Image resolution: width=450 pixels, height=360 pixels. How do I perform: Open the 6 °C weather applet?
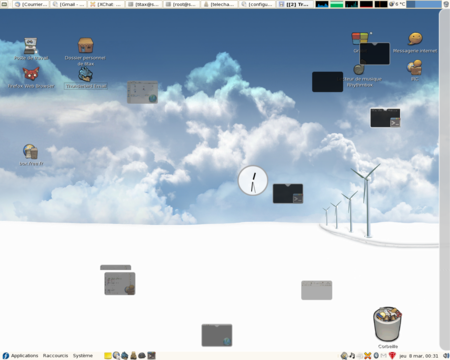coord(397,4)
